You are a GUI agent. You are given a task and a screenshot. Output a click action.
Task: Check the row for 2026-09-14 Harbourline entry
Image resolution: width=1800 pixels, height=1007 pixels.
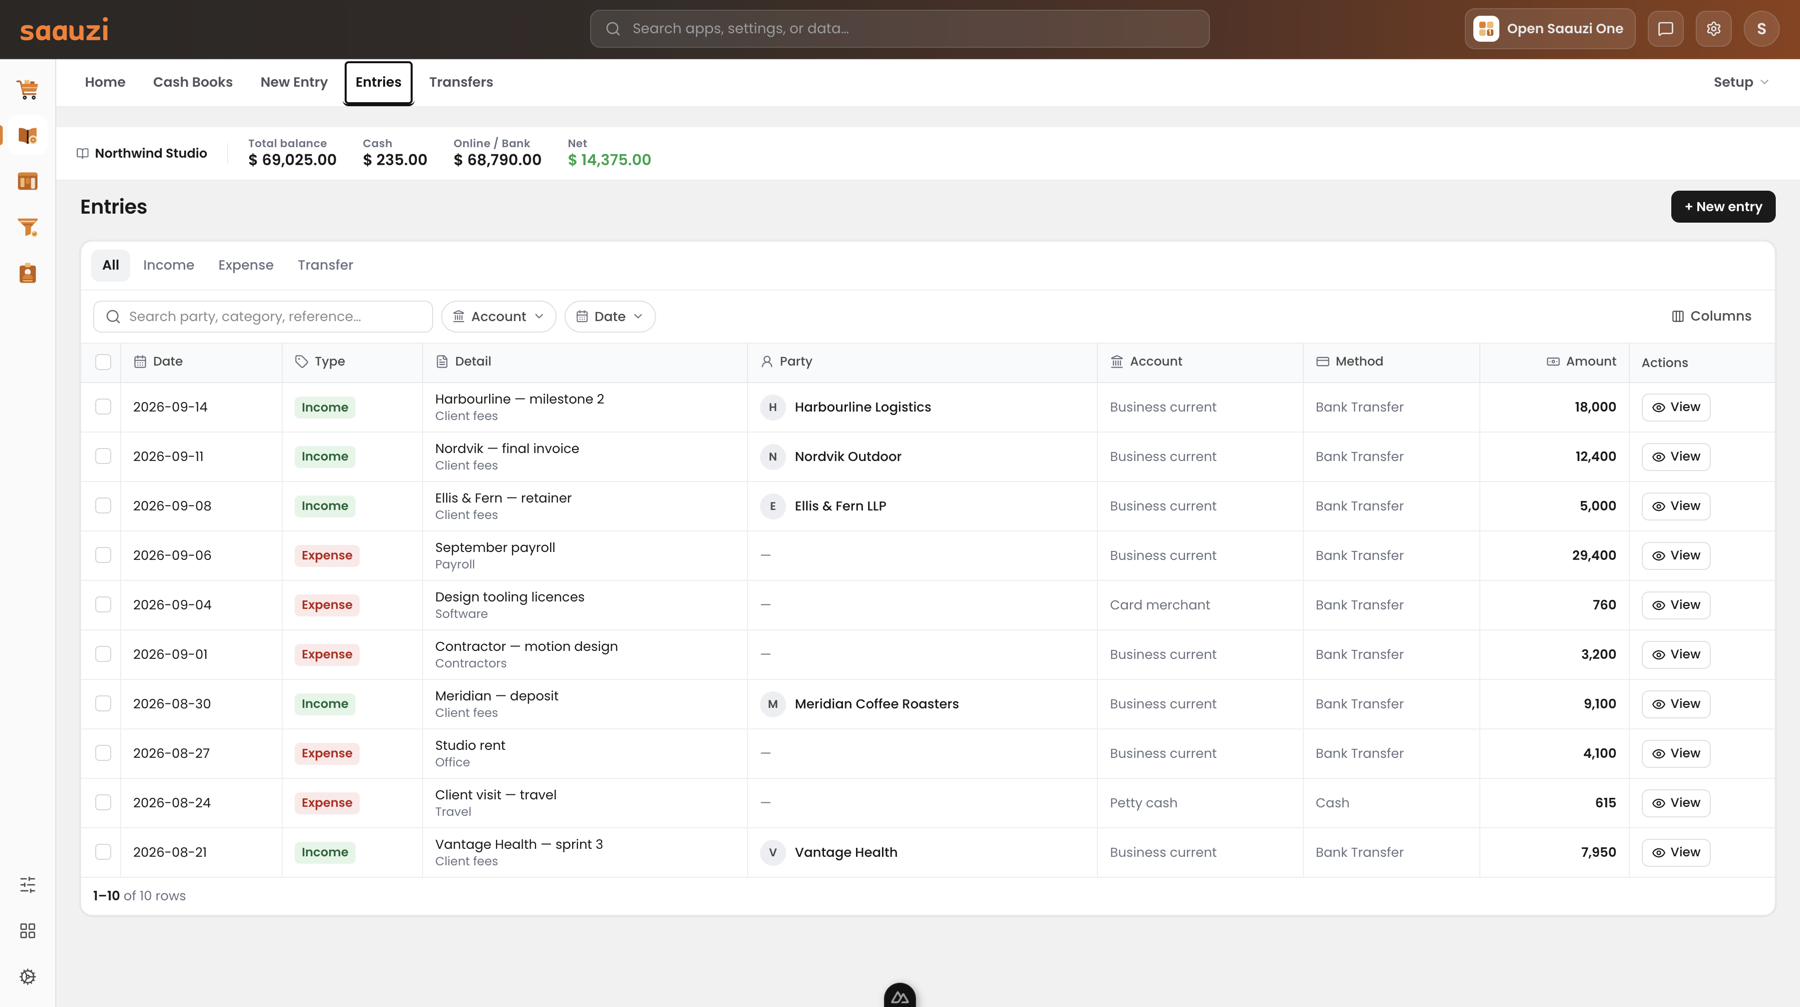coord(103,407)
